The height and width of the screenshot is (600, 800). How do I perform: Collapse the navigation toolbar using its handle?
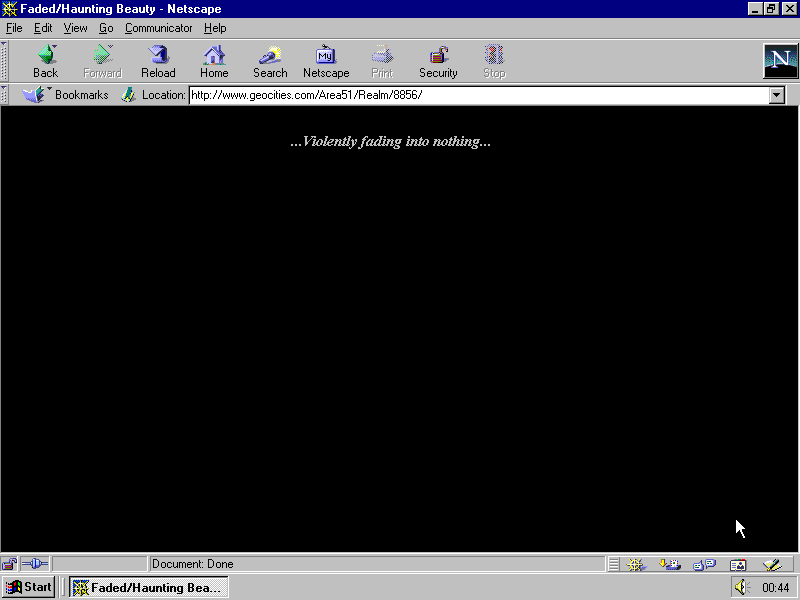5,61
